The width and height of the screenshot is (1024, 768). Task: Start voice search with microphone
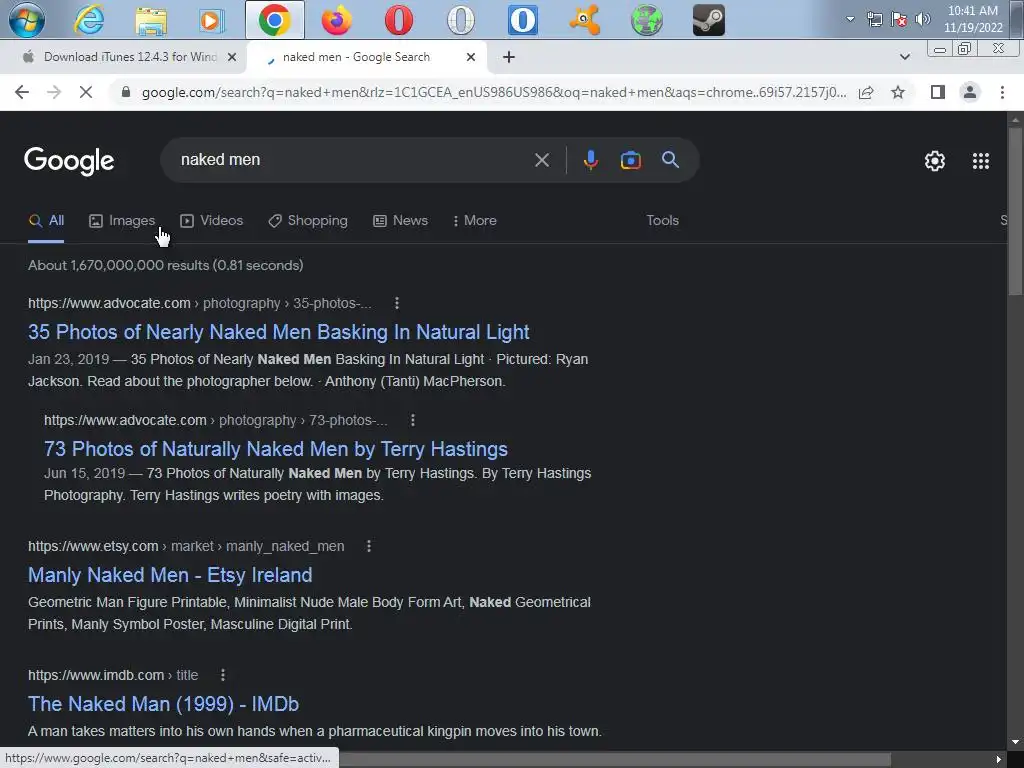click(590, 160)
